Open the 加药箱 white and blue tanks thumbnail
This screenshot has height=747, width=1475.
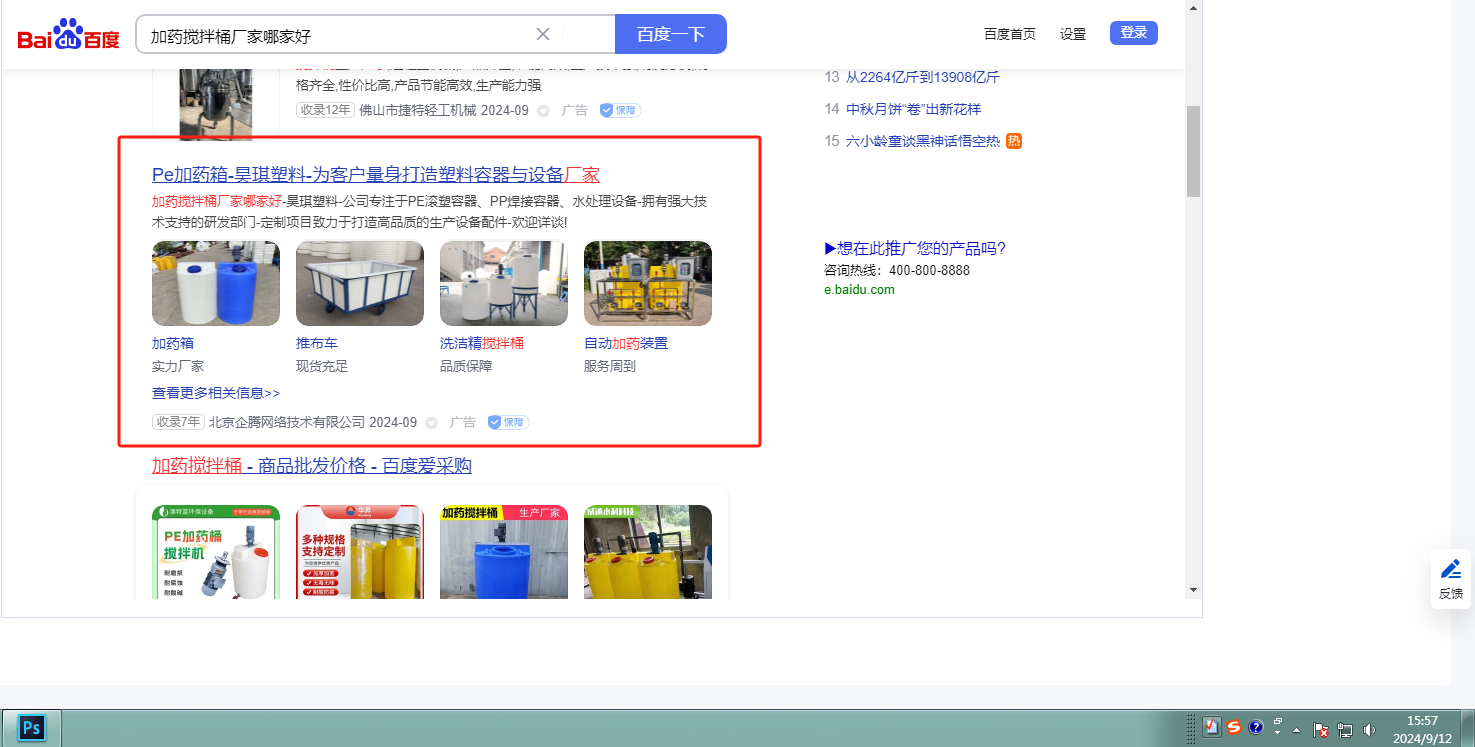[x=216, y=283]
